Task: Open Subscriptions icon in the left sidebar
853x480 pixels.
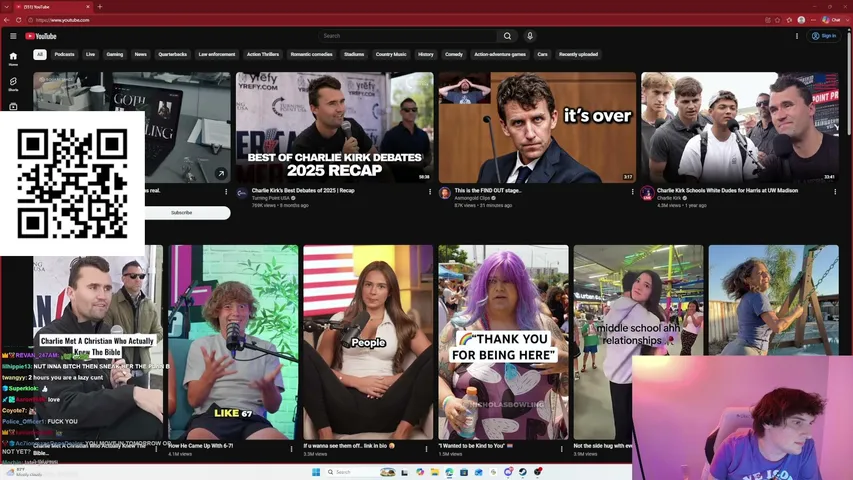Action: (x=13, y=106)
